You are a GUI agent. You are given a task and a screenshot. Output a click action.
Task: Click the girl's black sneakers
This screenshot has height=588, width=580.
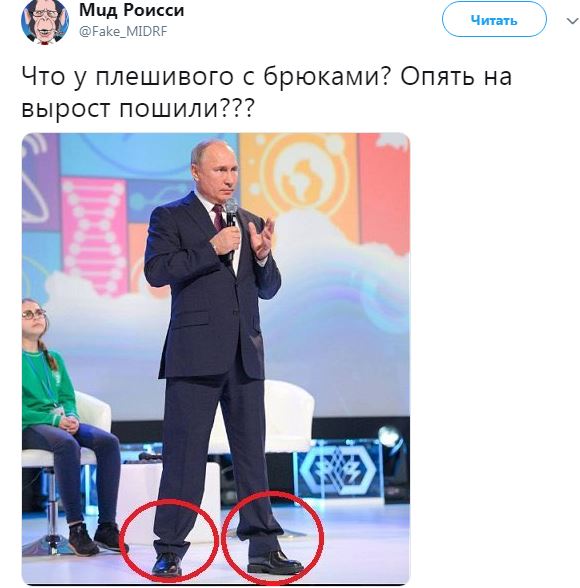tap(94, 538)
